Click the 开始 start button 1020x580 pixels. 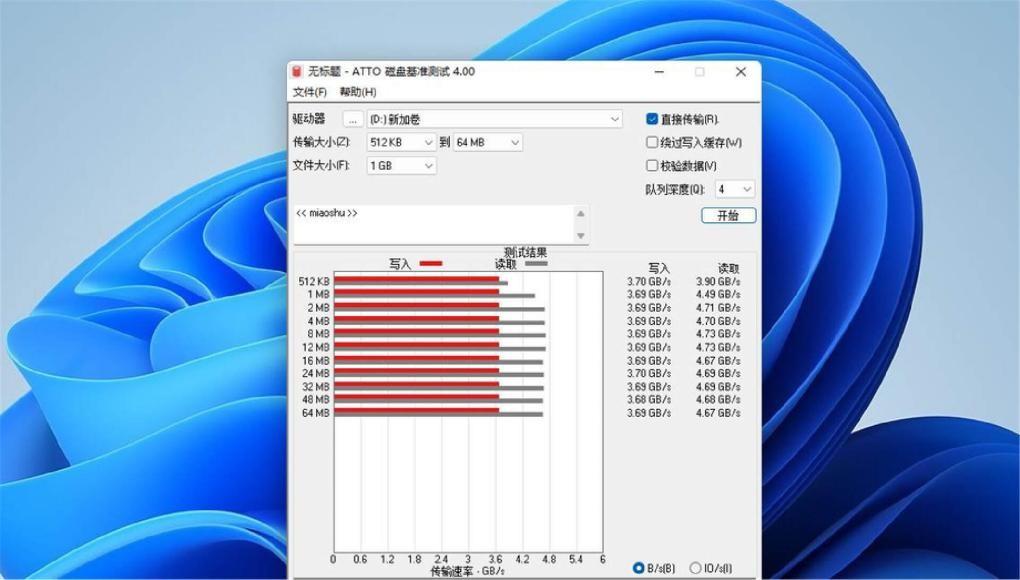pyautogui.click(x=729, y=215)
